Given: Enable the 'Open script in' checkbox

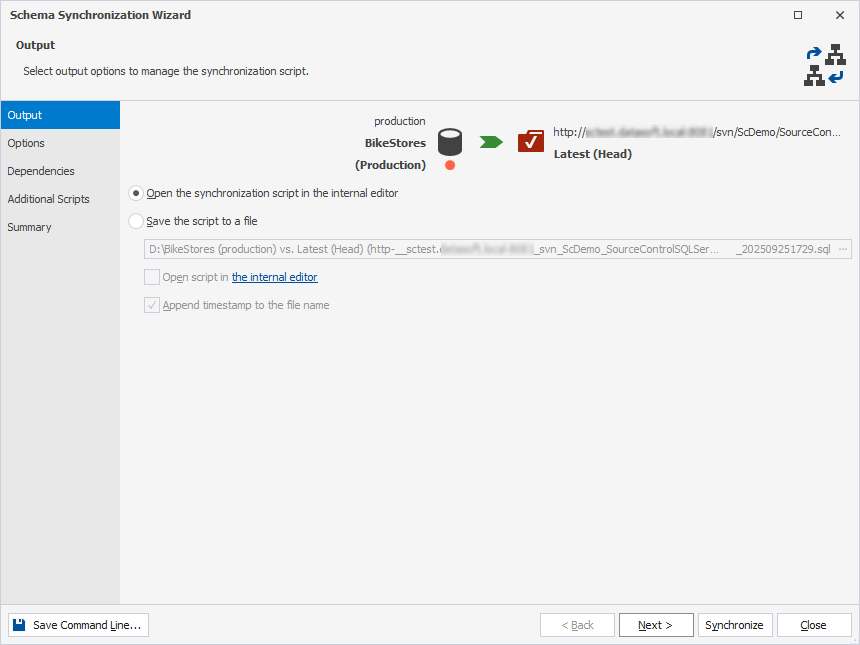Looking at the screenshot, I should [151, 277].
